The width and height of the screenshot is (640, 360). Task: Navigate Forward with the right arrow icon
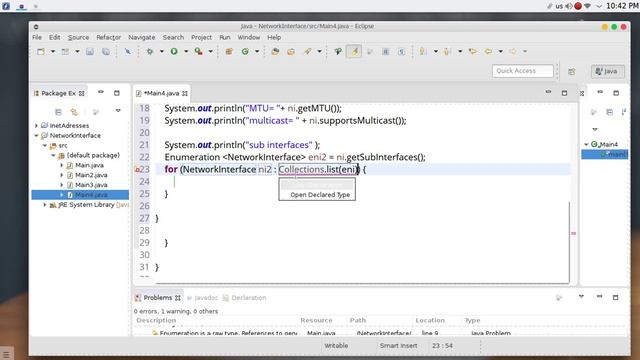[513, 51]
